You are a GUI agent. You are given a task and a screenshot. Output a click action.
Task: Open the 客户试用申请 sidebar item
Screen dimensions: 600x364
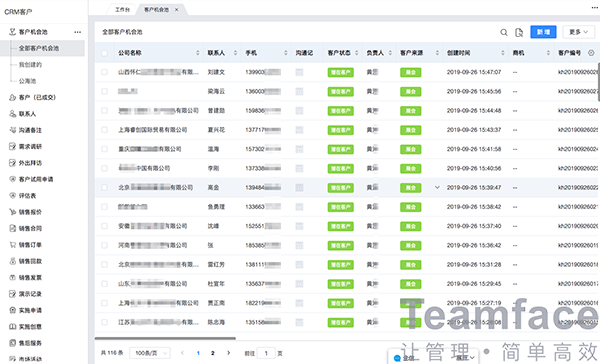pos(36,179)
